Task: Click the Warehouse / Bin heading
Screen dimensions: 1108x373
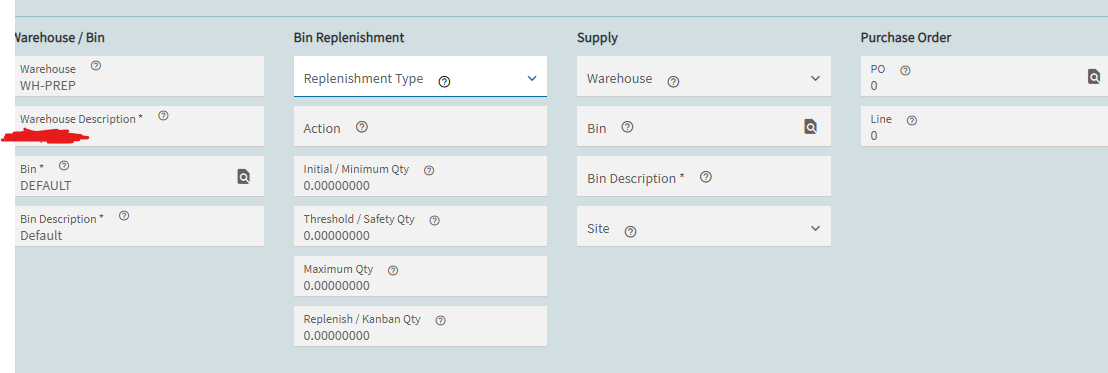Action: (60, 37)
